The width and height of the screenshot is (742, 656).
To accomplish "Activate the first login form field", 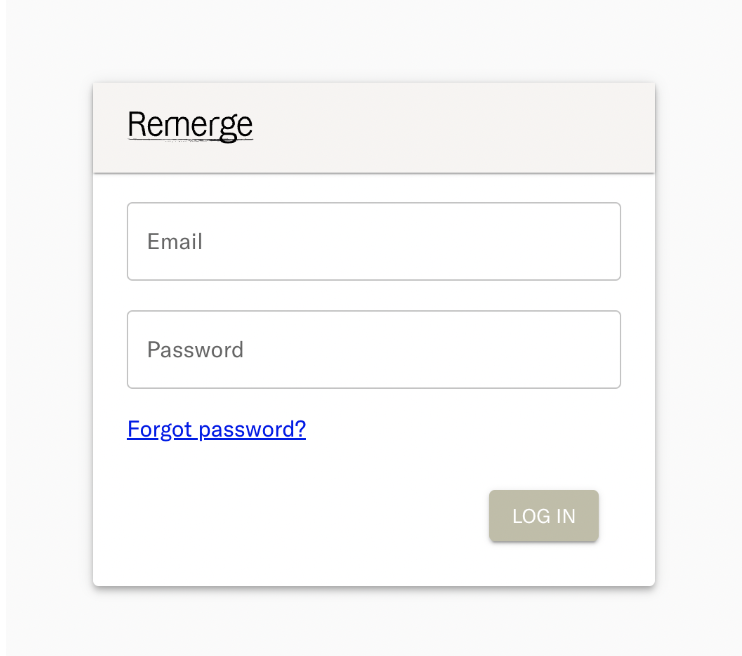I will 373,242.
